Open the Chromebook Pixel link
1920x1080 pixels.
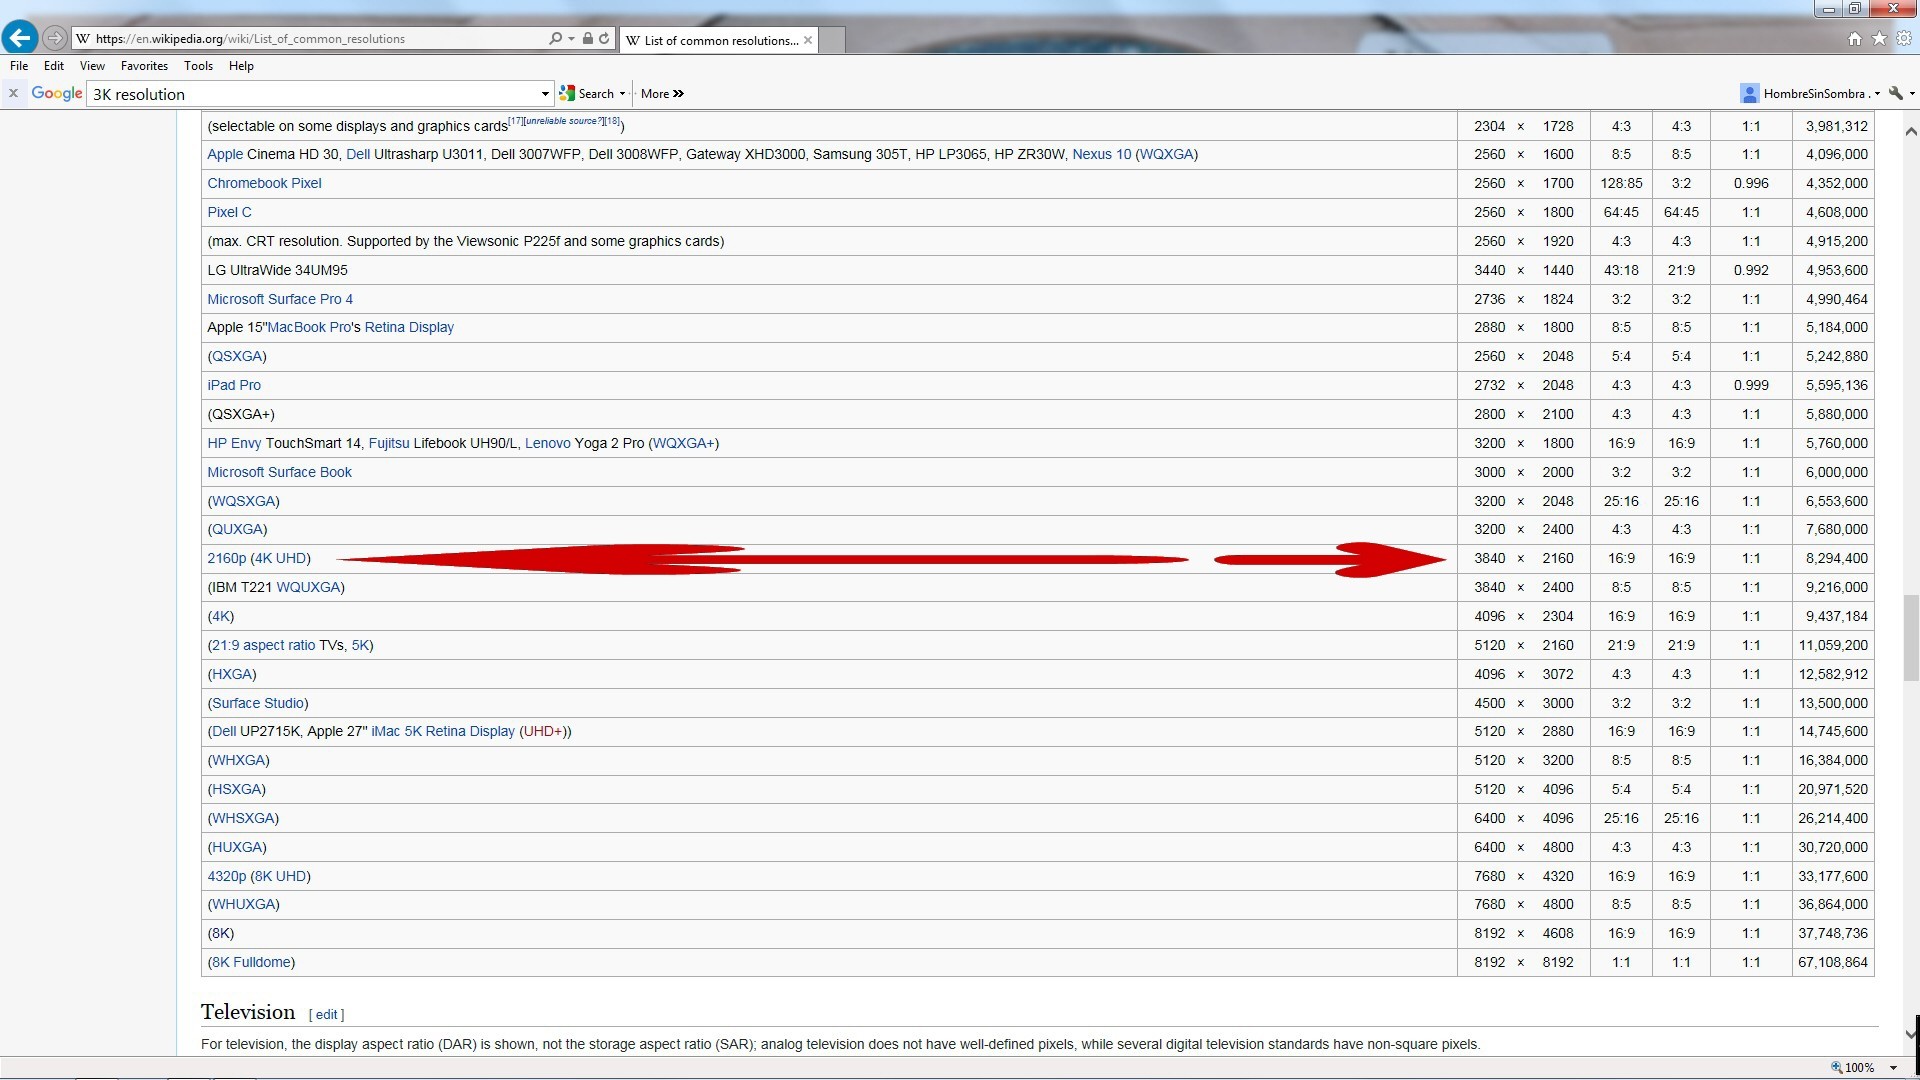point(264,183)
